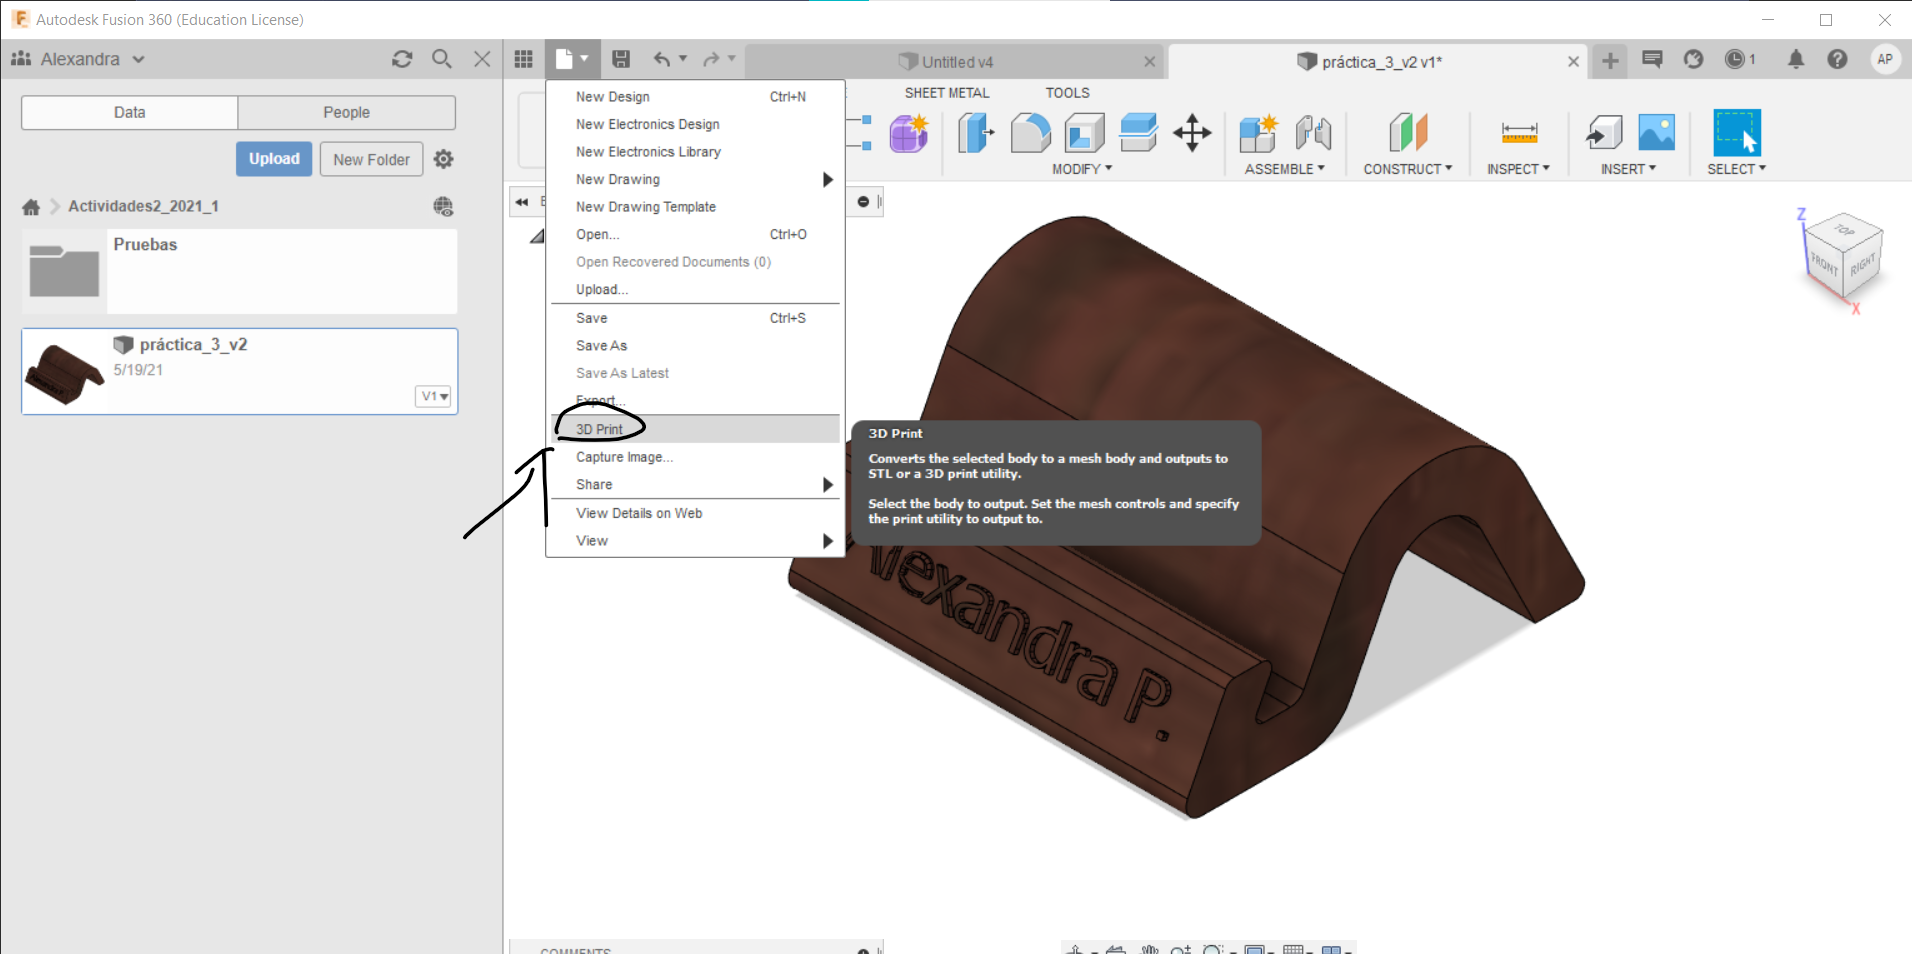Switch to the Untitled v4 document tab
Screen dimensions: 1912x954
point(945,62)
